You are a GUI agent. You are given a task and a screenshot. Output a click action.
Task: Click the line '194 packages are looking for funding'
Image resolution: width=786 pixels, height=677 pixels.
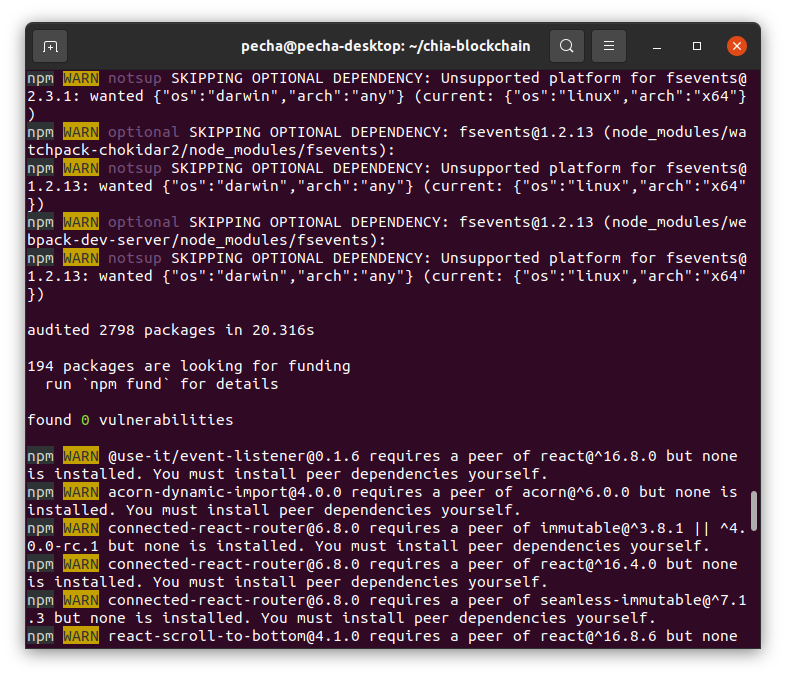(x=188, y=366)
